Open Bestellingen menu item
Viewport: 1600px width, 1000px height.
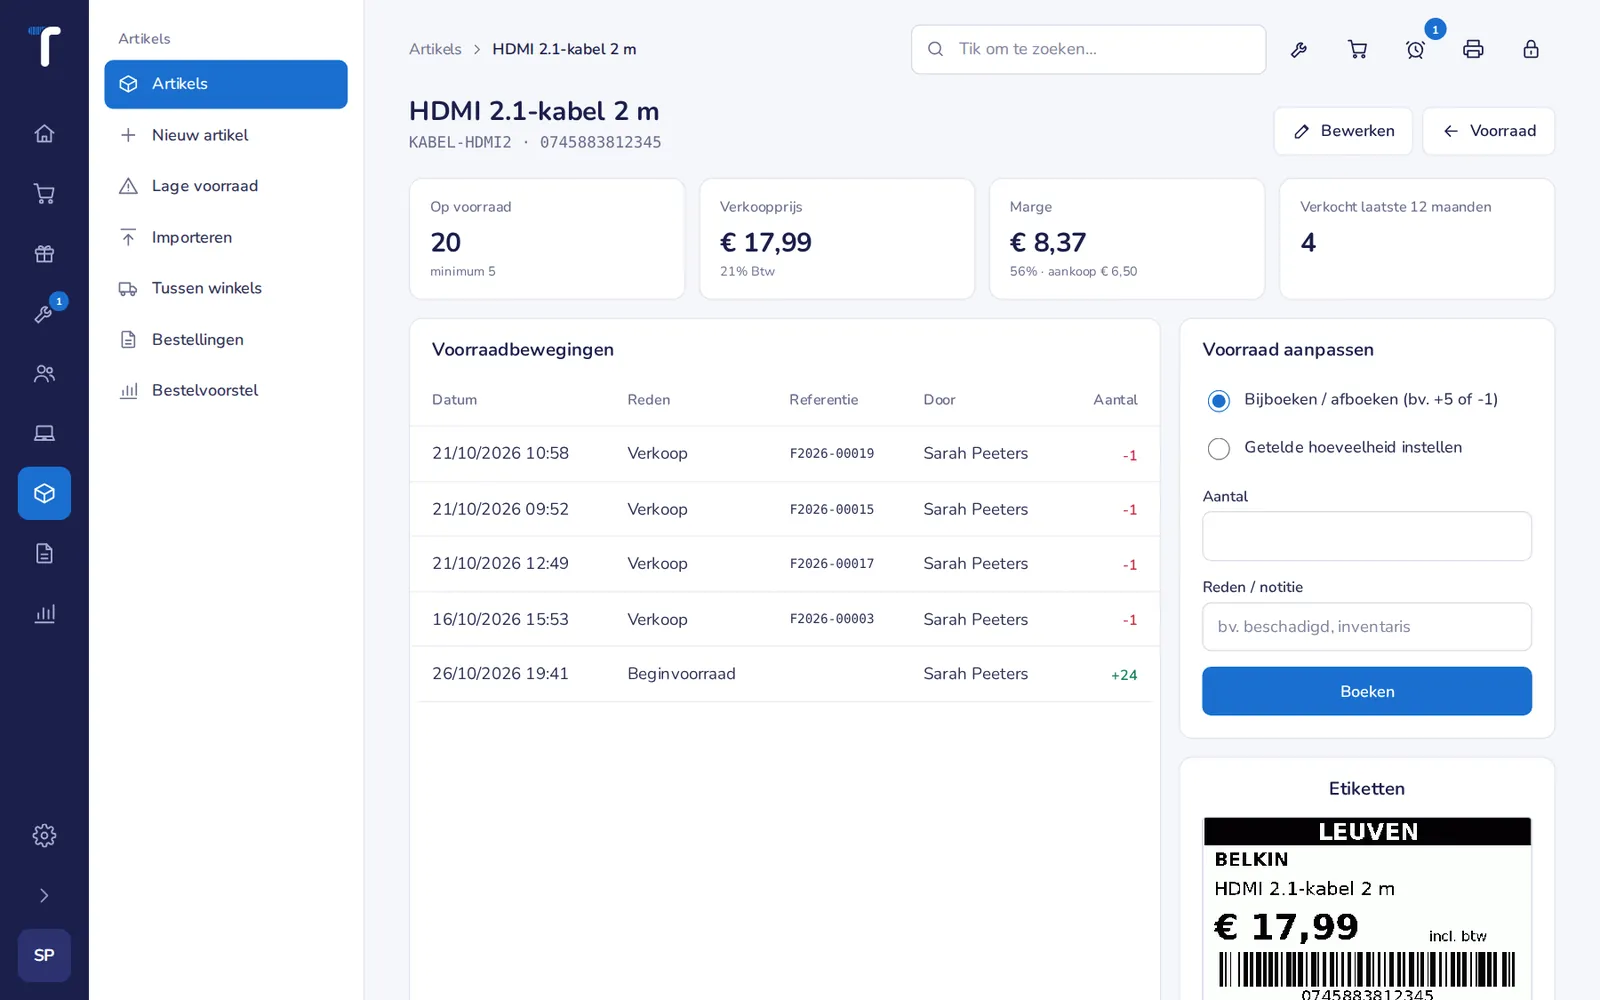(226, 339)
